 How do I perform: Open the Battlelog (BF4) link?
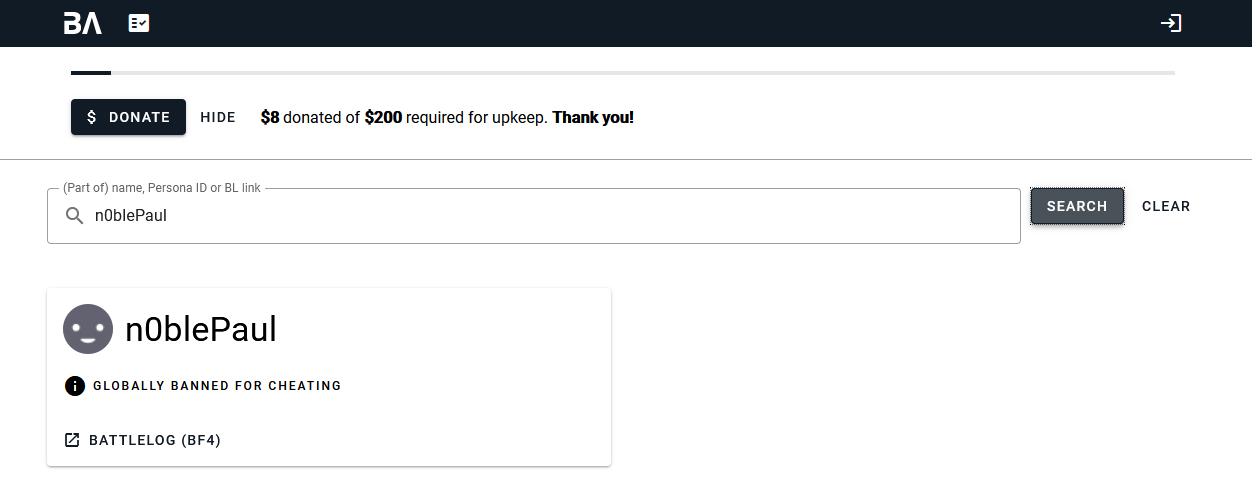[x=154, y=440]
